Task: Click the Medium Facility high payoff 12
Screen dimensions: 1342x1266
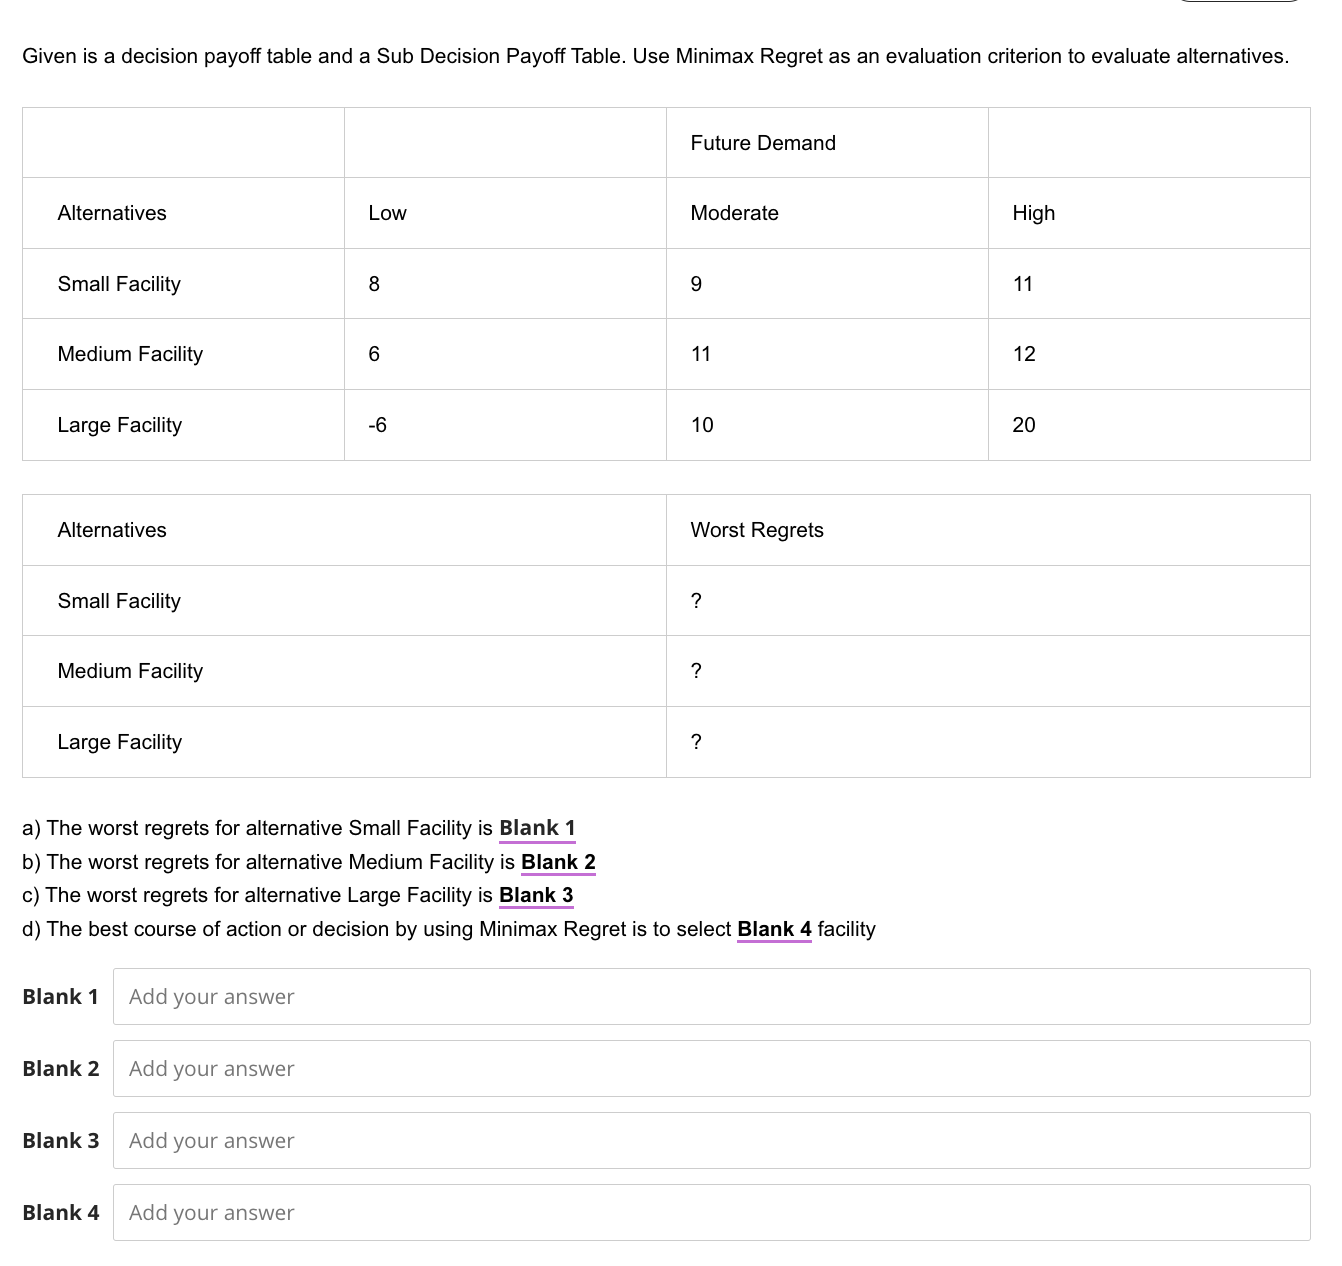Action: (x=1024, y=354)
